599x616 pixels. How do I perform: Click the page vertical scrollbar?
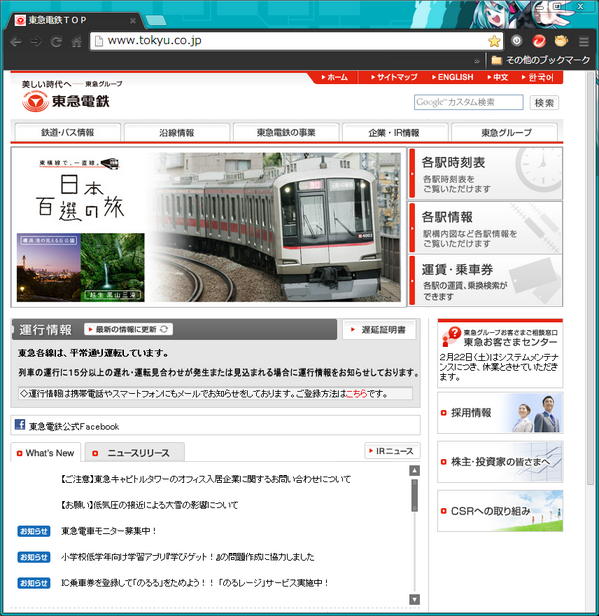point(590,278)
